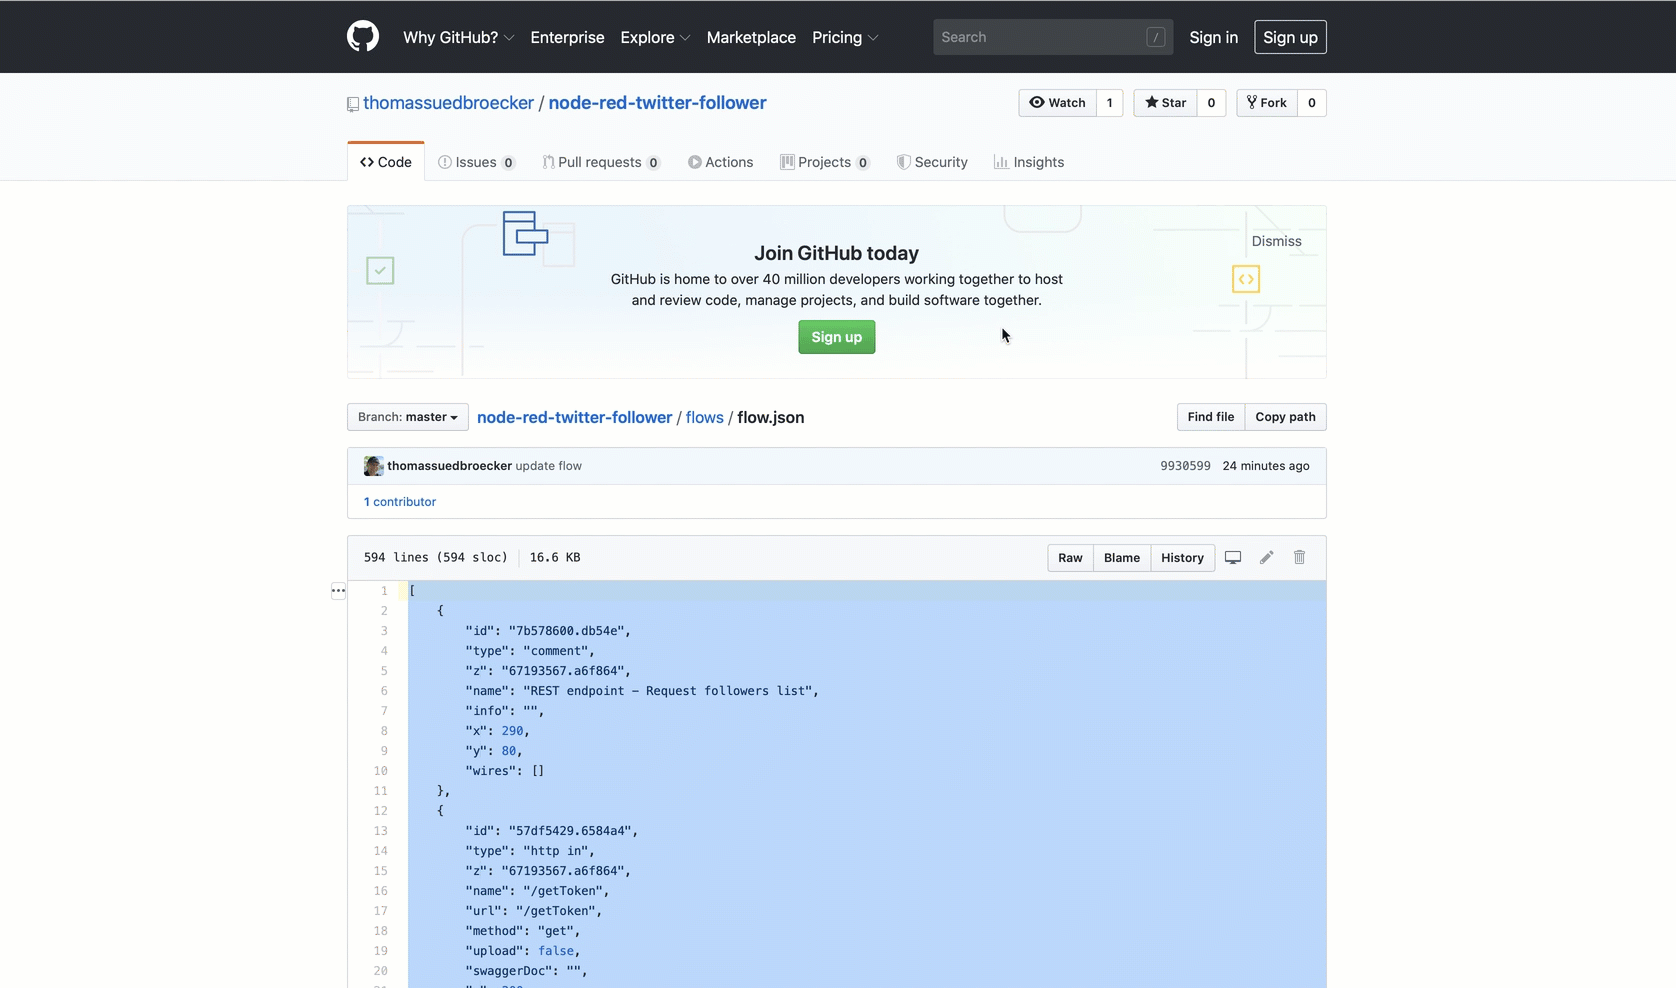The height and width of the screenshot is (988, 1676).
Task: Open the node-red-twitter-follower repository title link
Action: coord(657,103)
